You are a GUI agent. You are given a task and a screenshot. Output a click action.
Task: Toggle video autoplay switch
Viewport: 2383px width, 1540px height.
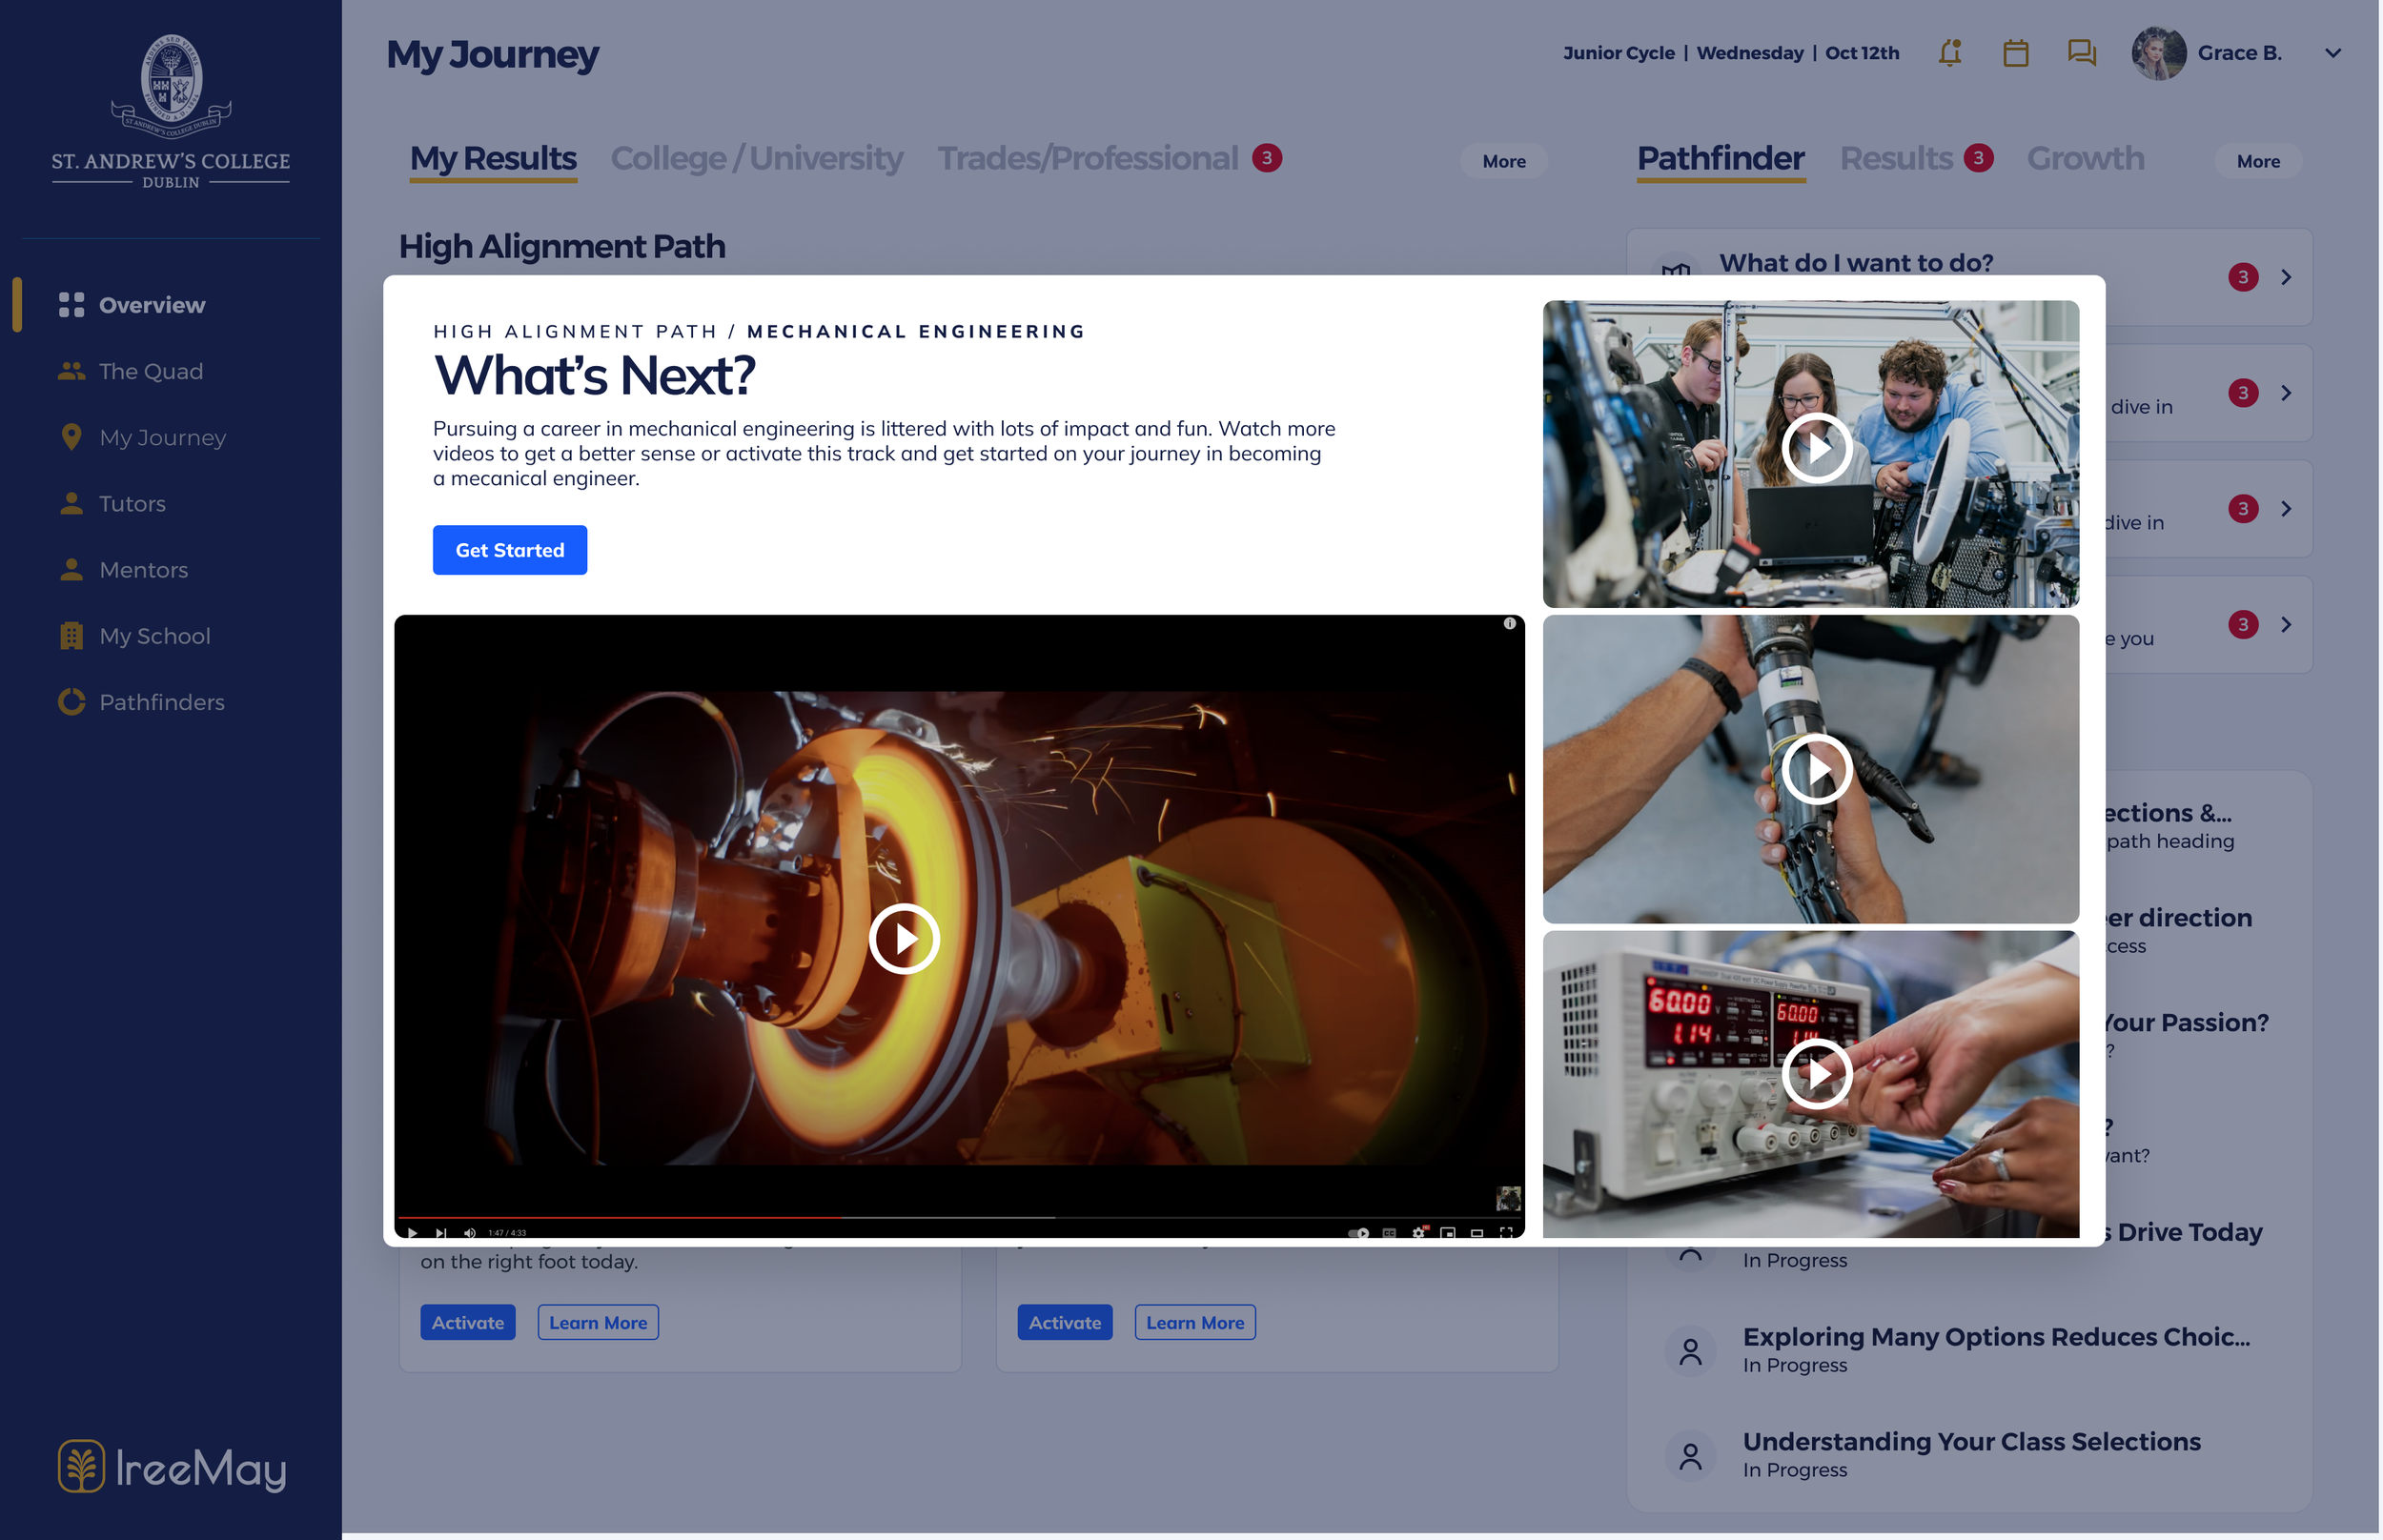[x=1358, y=1232]
